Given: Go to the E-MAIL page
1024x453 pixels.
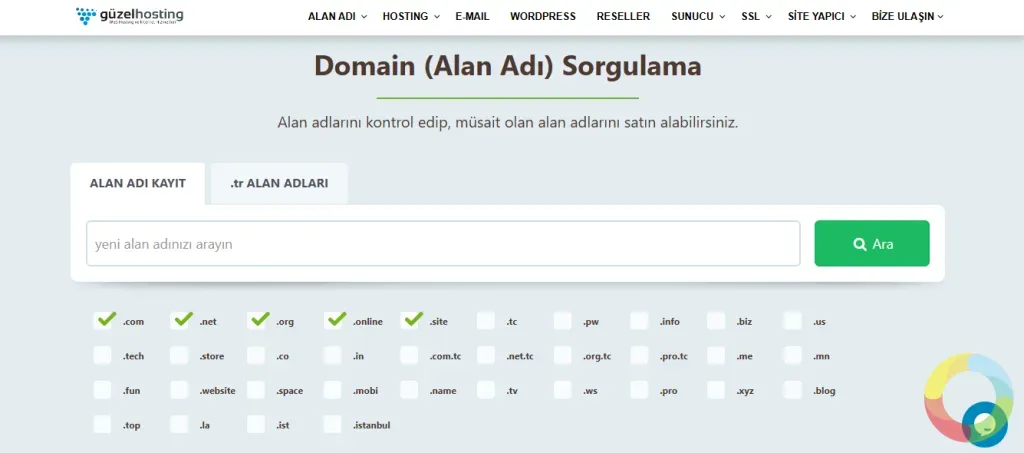Looking at the screenshot, I should coord(472,16).
